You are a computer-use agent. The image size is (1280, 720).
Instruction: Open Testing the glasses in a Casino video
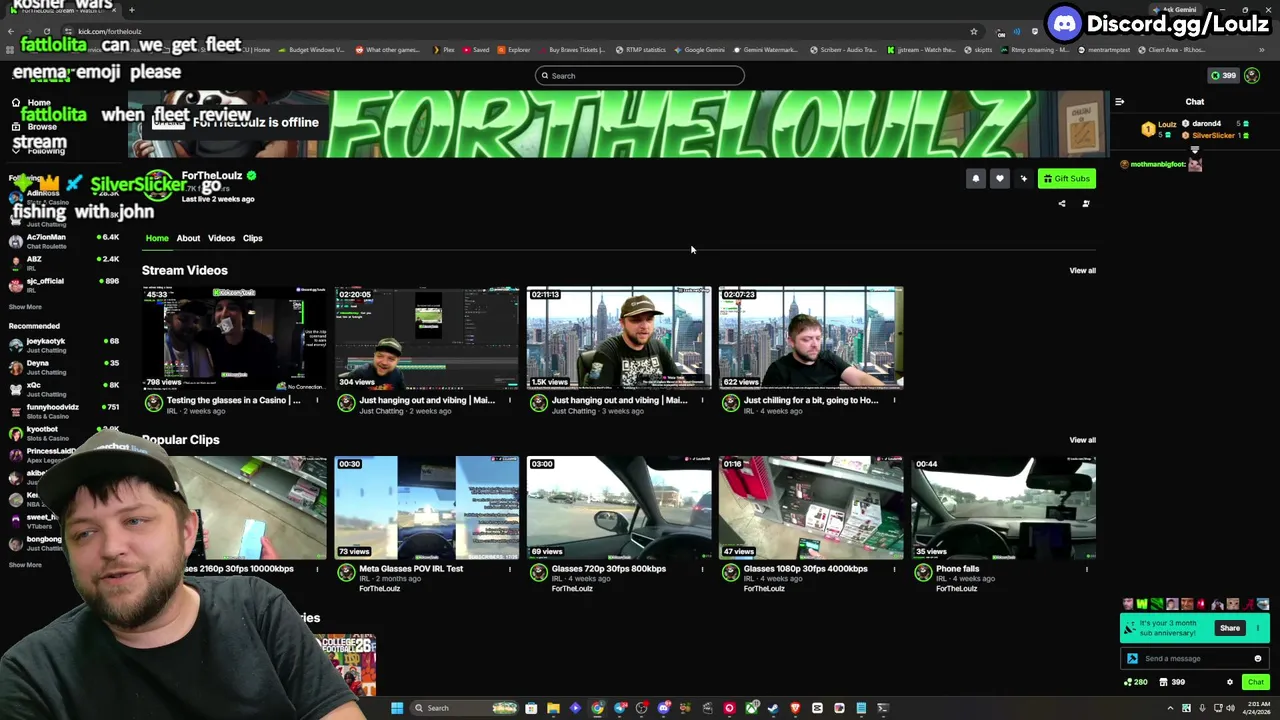pos(234,338)
